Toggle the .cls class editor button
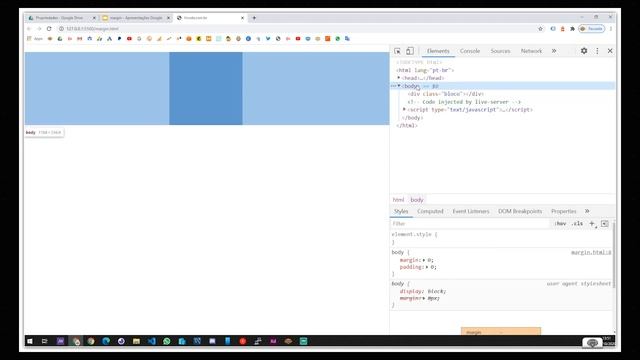640x360 pixels. 577,224
